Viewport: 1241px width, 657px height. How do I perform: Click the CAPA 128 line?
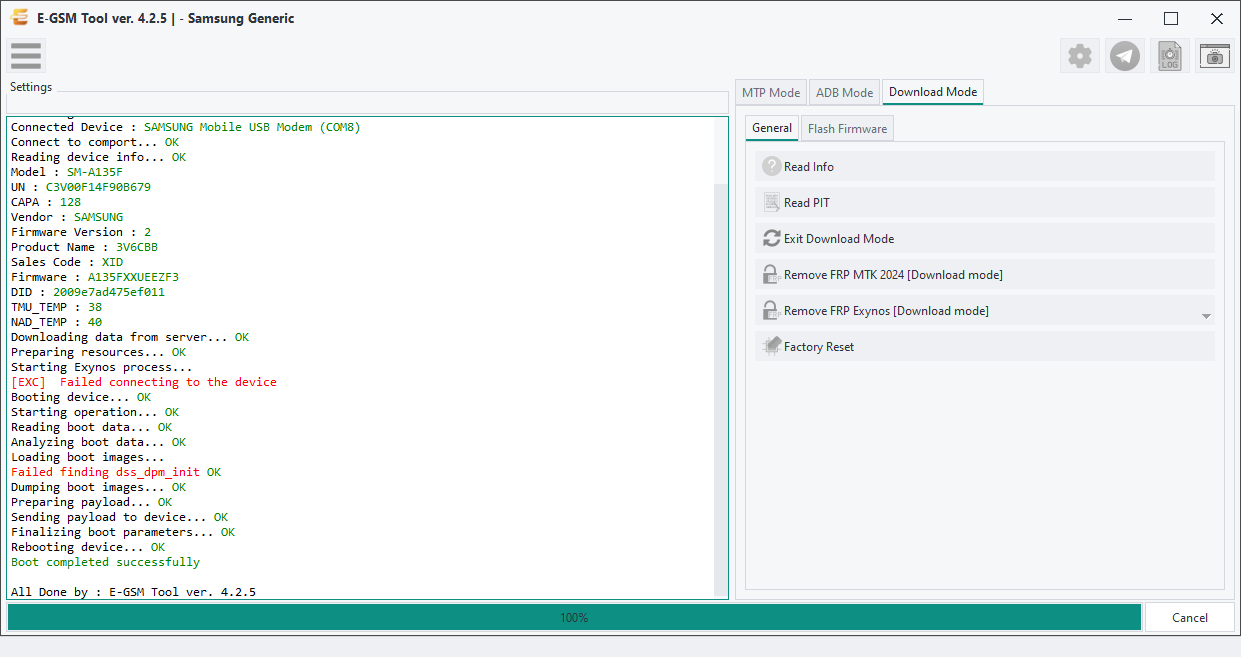tap(46, 202)
